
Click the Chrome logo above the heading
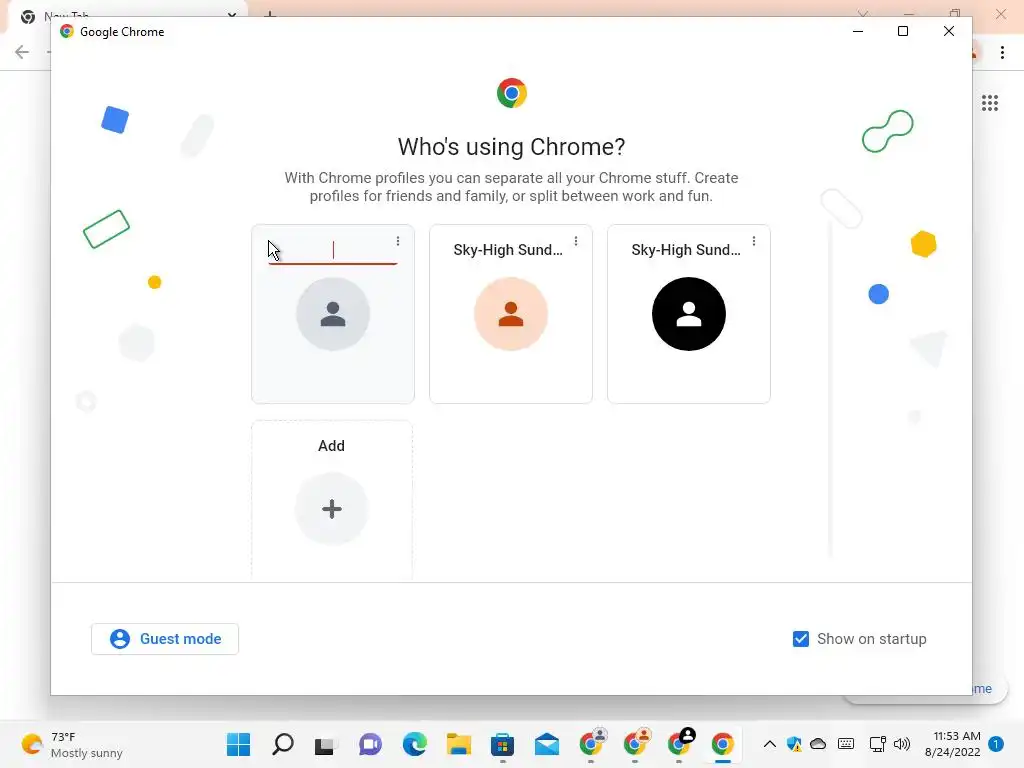pos(511,93)
